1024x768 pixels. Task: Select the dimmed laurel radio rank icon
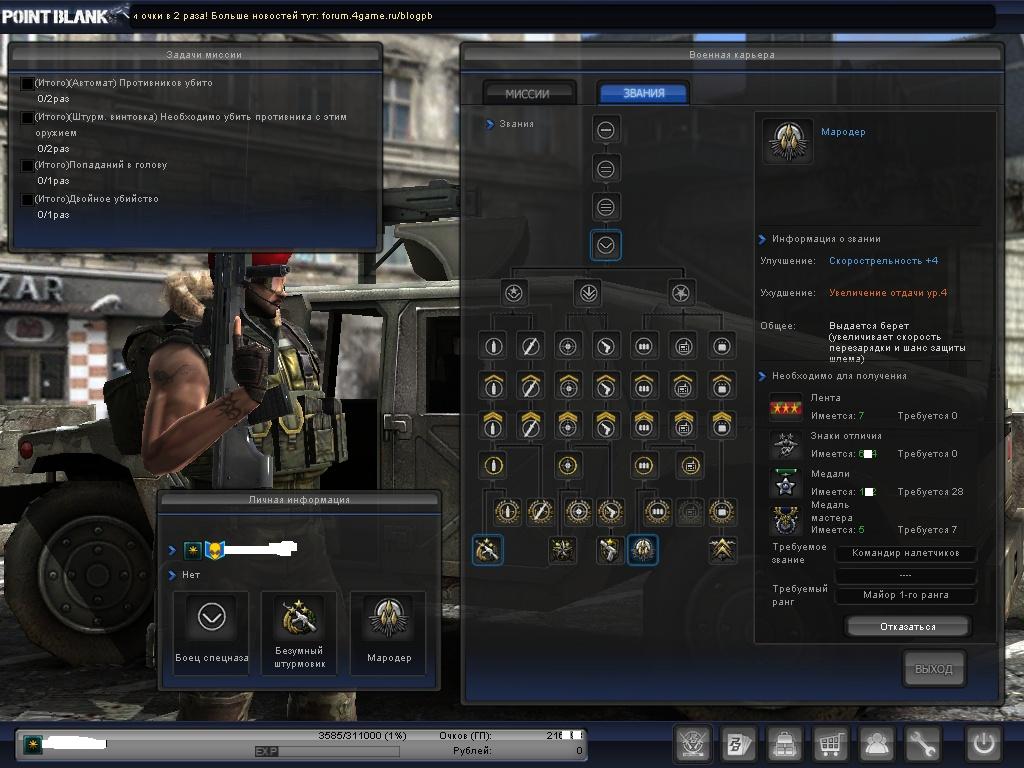[690, 512]
